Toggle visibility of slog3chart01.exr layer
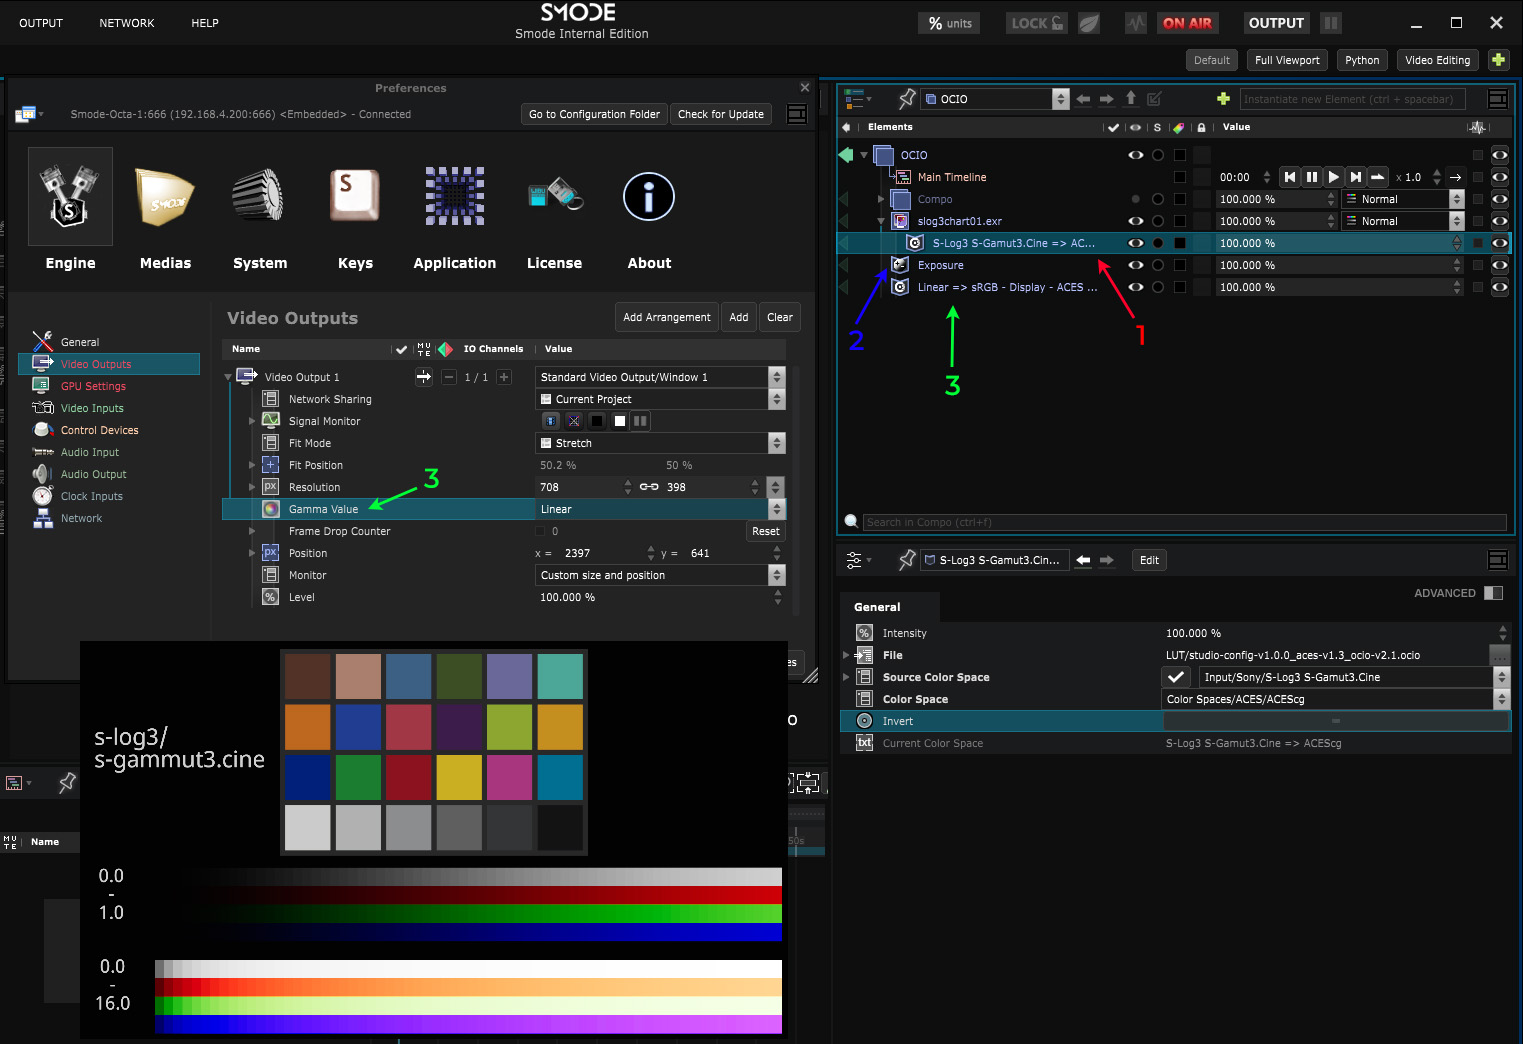Image resolution: width=1523 pixels, height=1044 pixels. click(x=1135, y=221)
